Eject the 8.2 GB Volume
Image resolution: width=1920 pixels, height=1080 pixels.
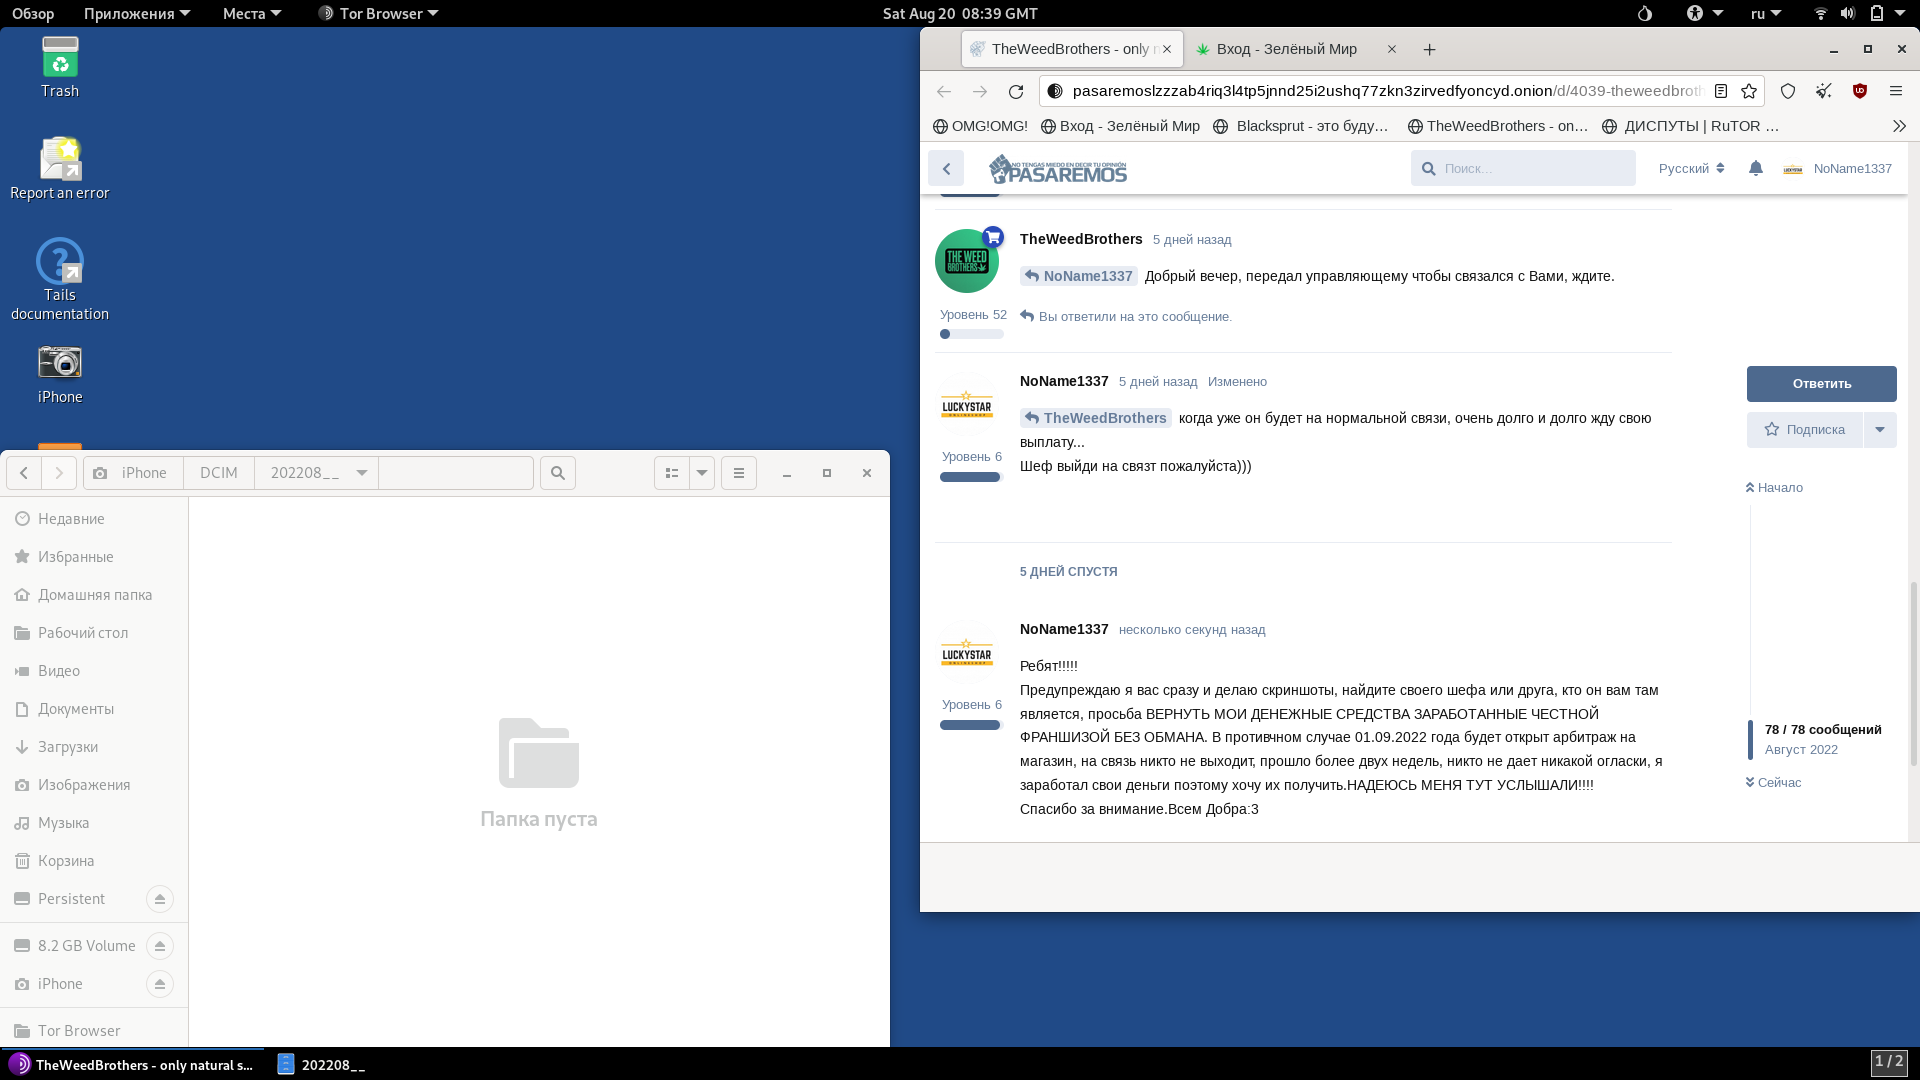pos(160,946)
